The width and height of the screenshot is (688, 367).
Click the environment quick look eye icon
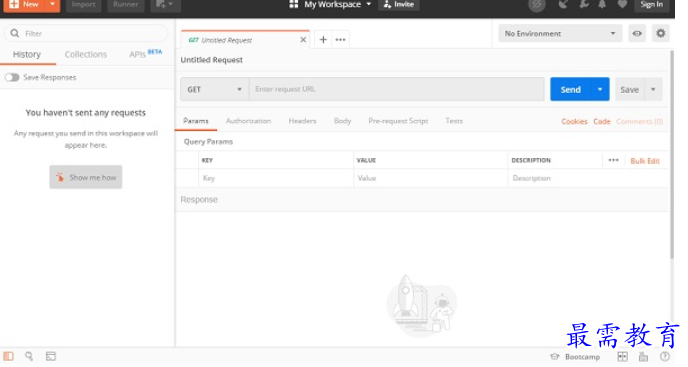click(637, 33)
